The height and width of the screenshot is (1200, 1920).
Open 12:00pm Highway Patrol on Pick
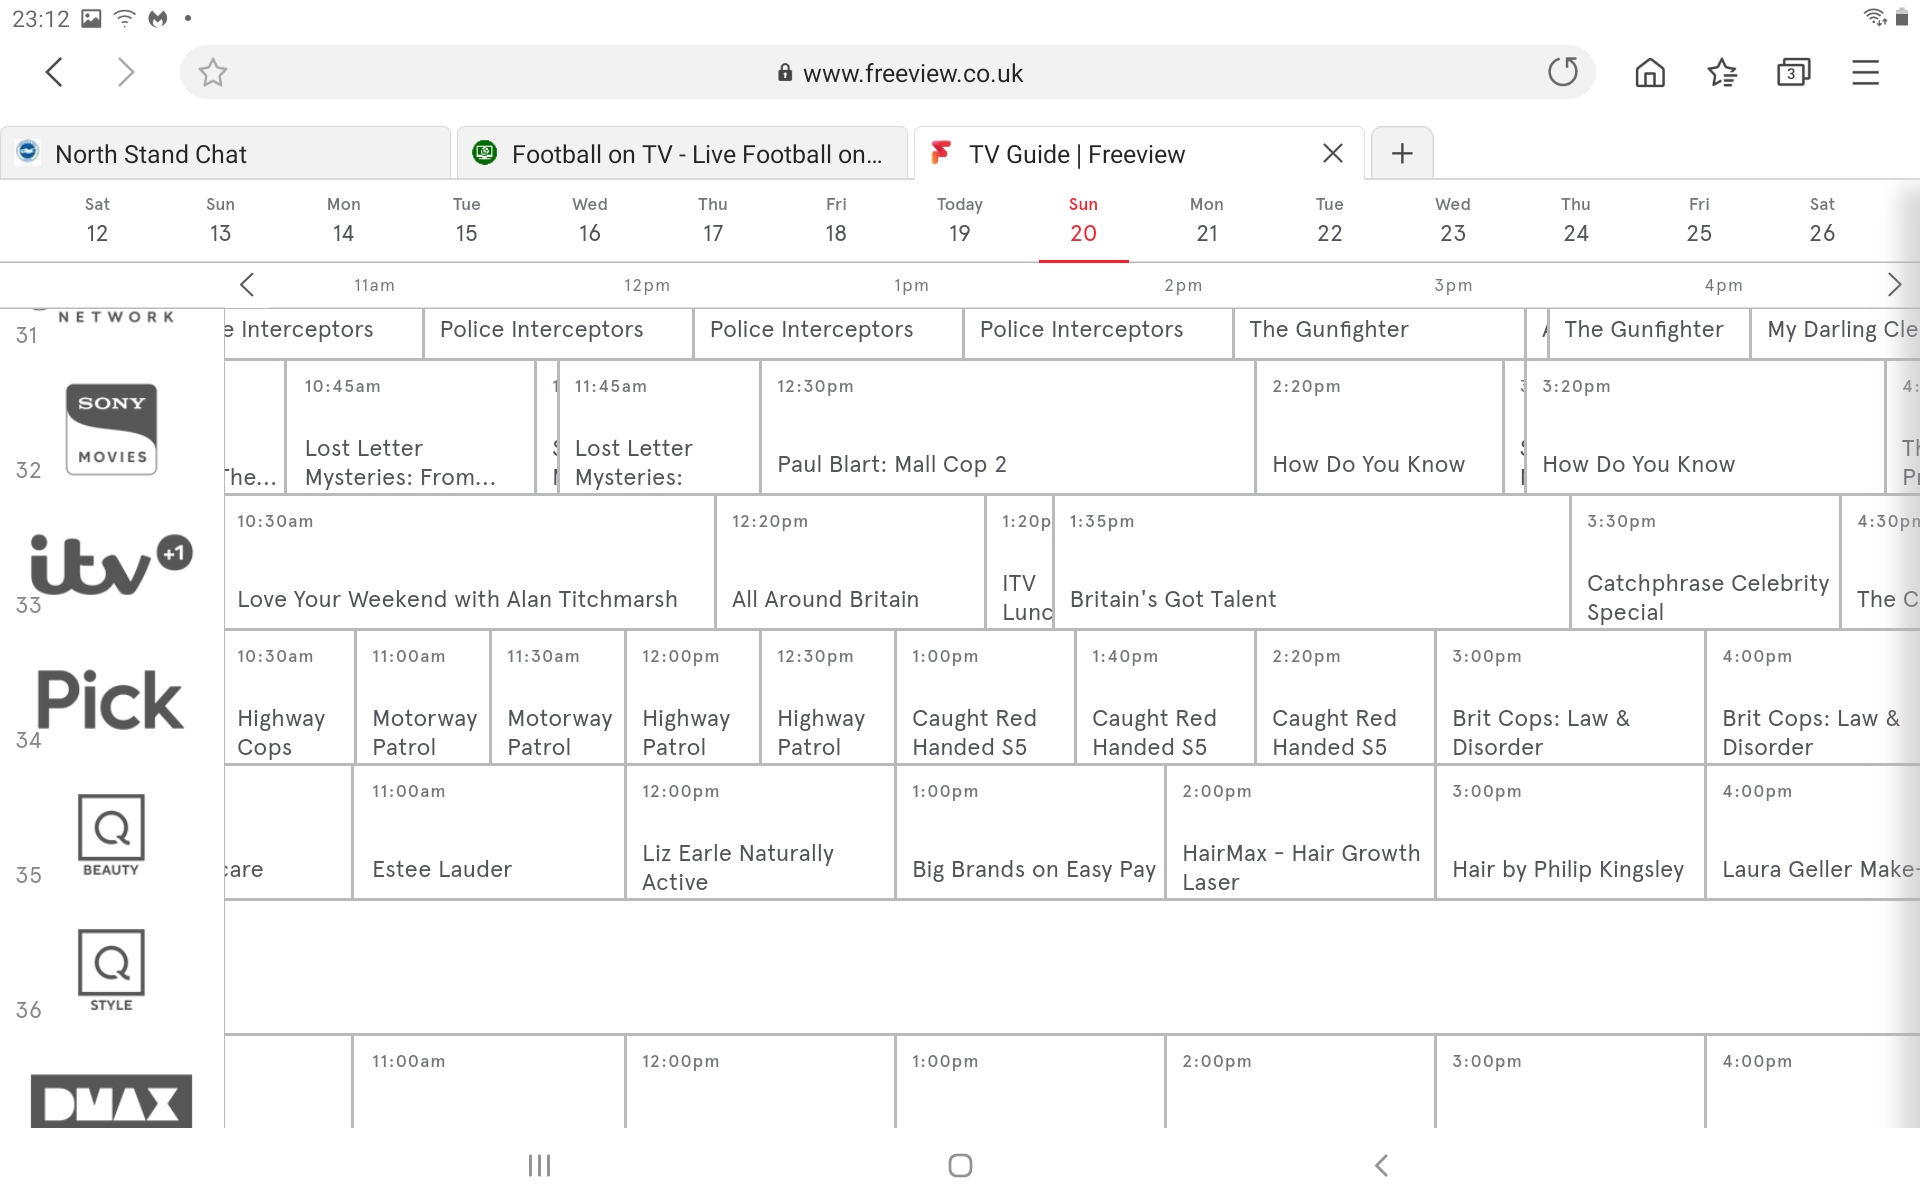click(693, 697)
